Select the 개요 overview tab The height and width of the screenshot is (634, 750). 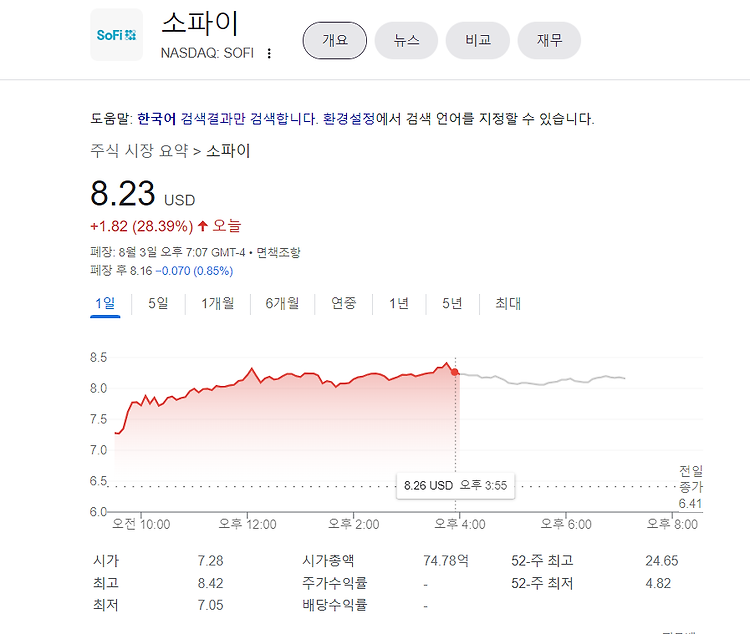(x=335, y=40)
